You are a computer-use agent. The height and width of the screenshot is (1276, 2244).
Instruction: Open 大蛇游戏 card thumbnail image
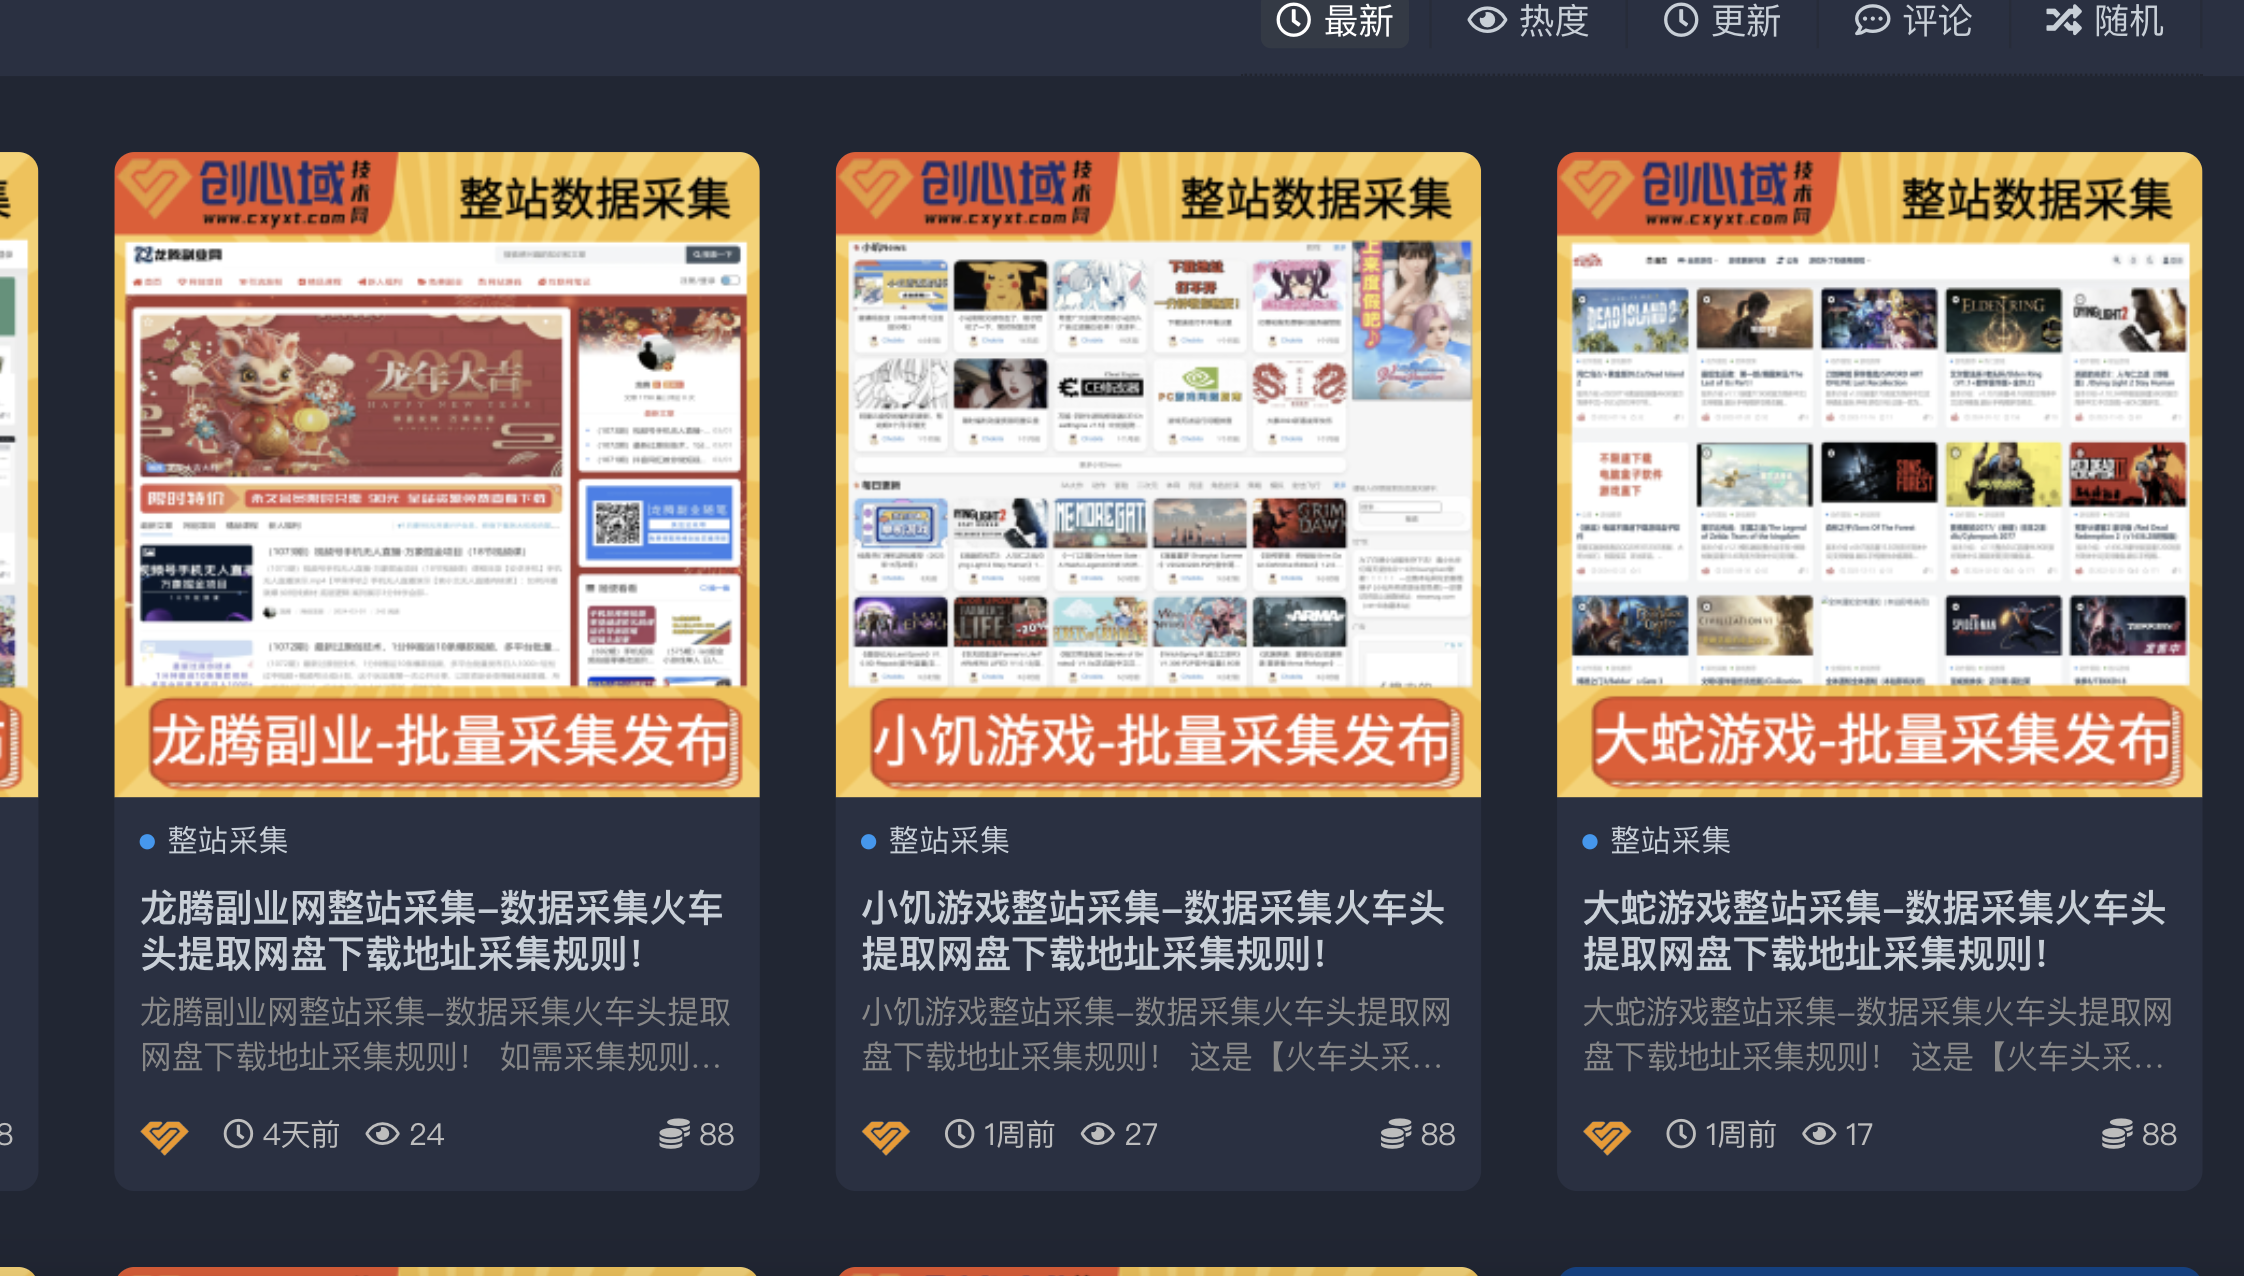pos(1879,474)
